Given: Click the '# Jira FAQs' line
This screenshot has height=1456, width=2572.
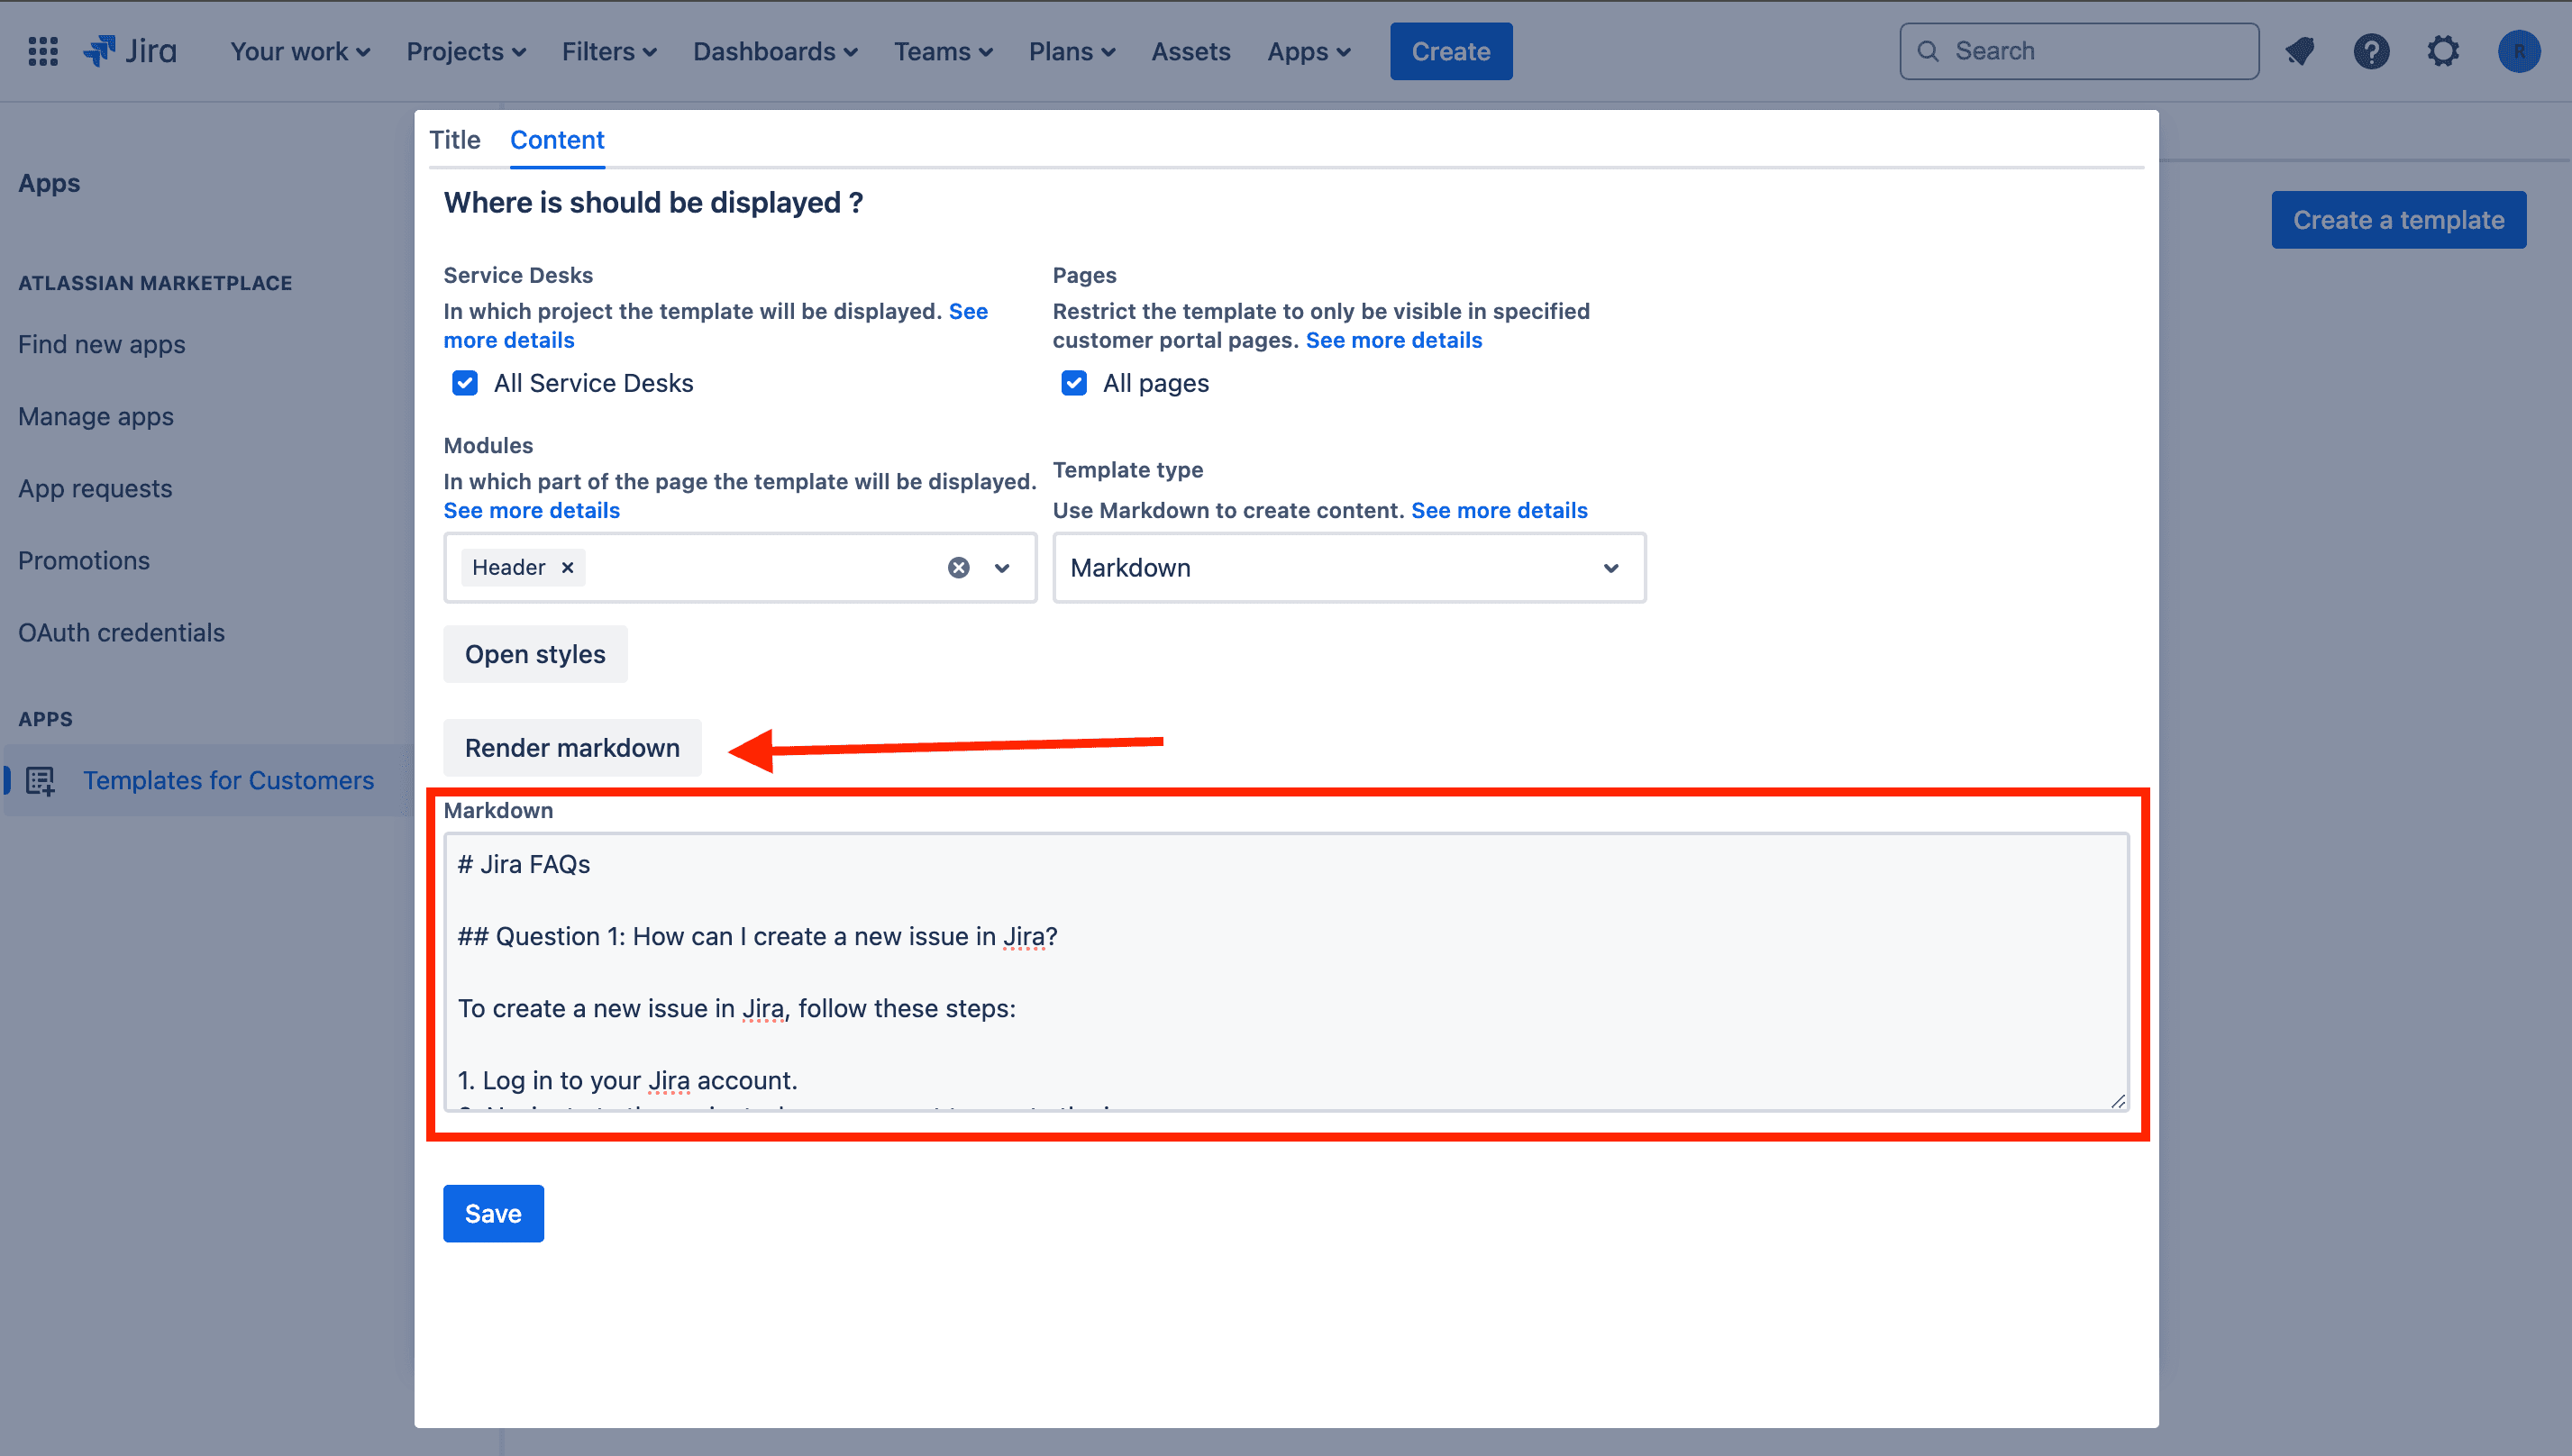Looking at the screenshot, I should pyautogui.click(x=524, y=864).
